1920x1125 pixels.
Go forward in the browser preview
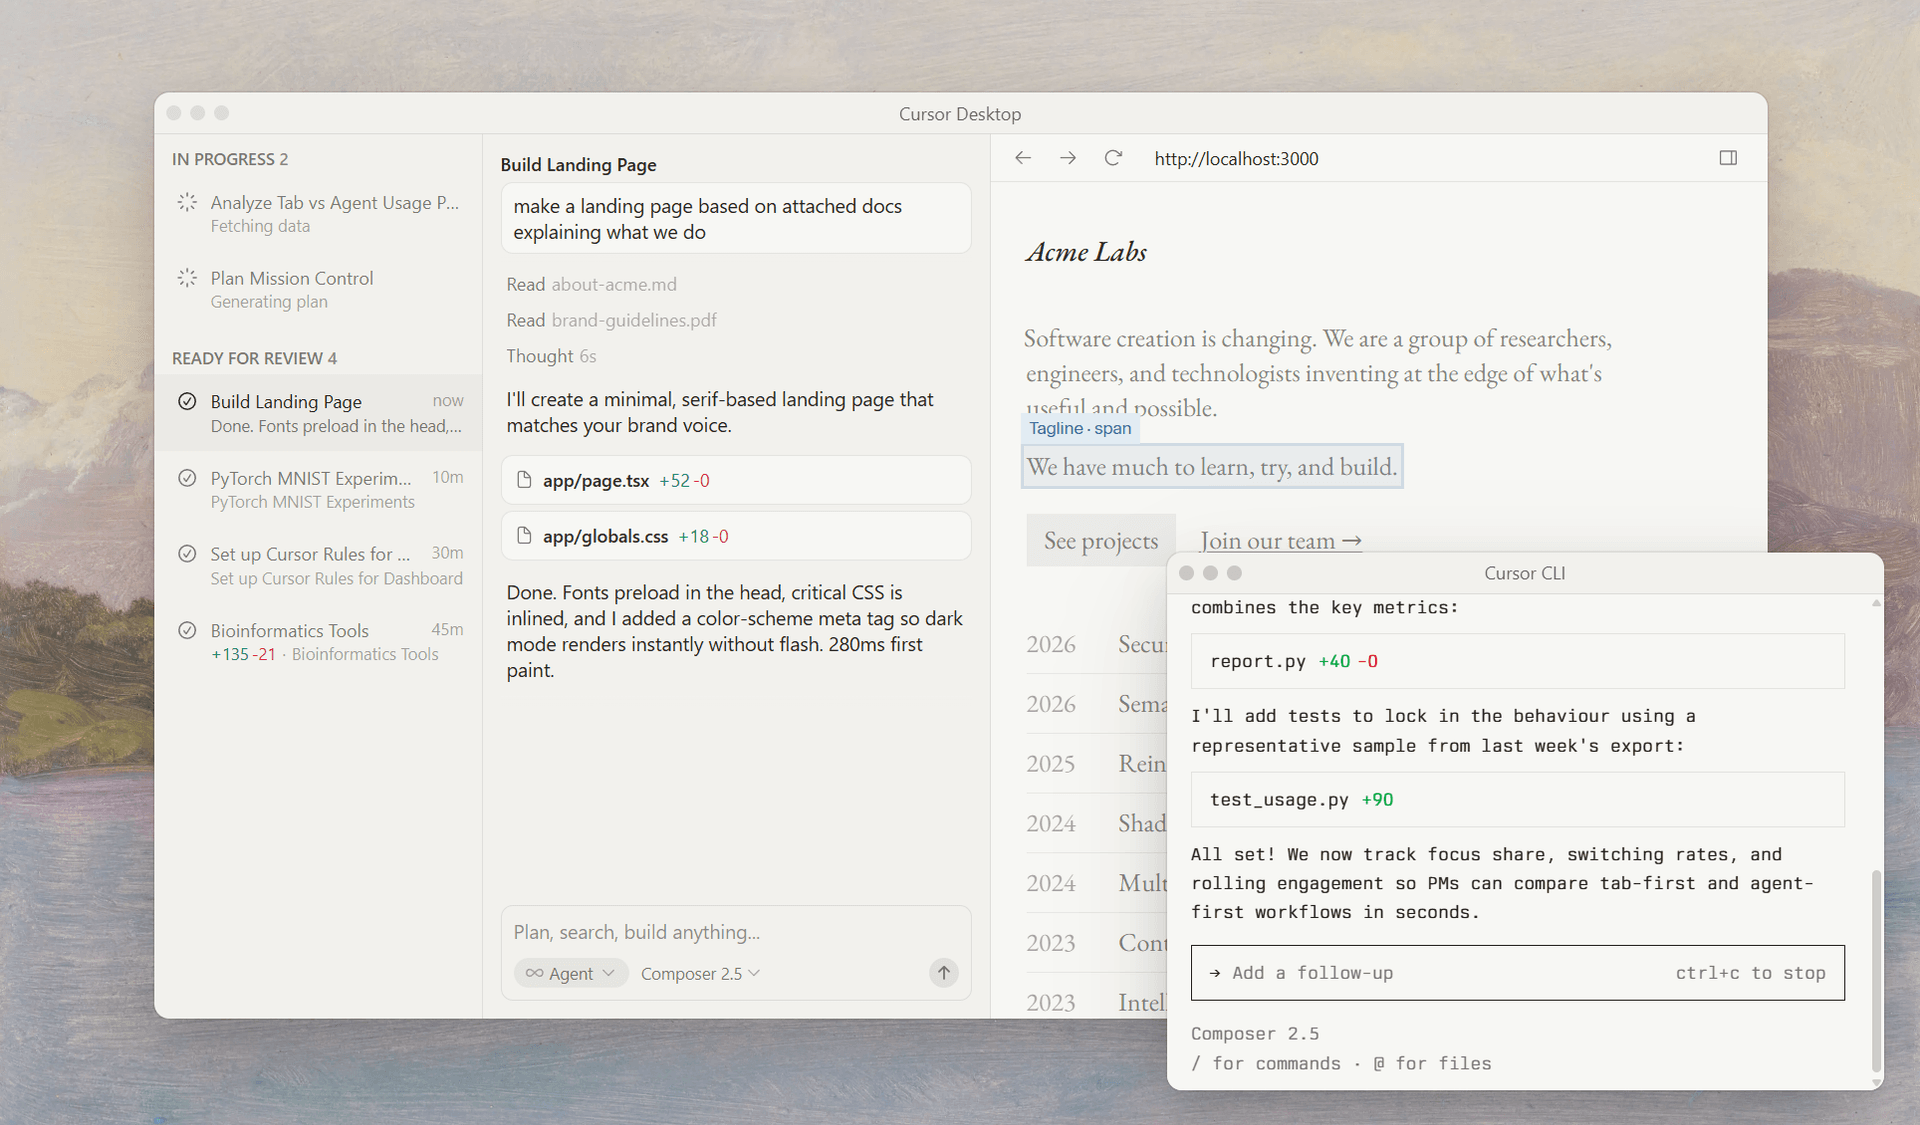pyautogui.click(x=1068, y=158)
